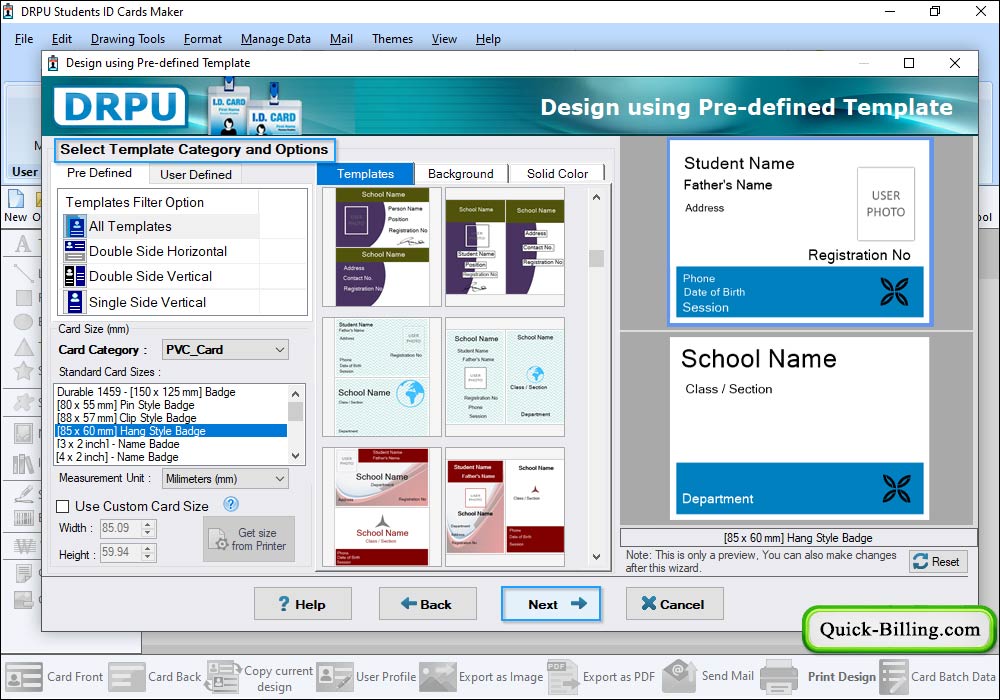This screenshot has height=700, width=1000.
Task: Increase Width spinner value
Action: click(148, 524)
